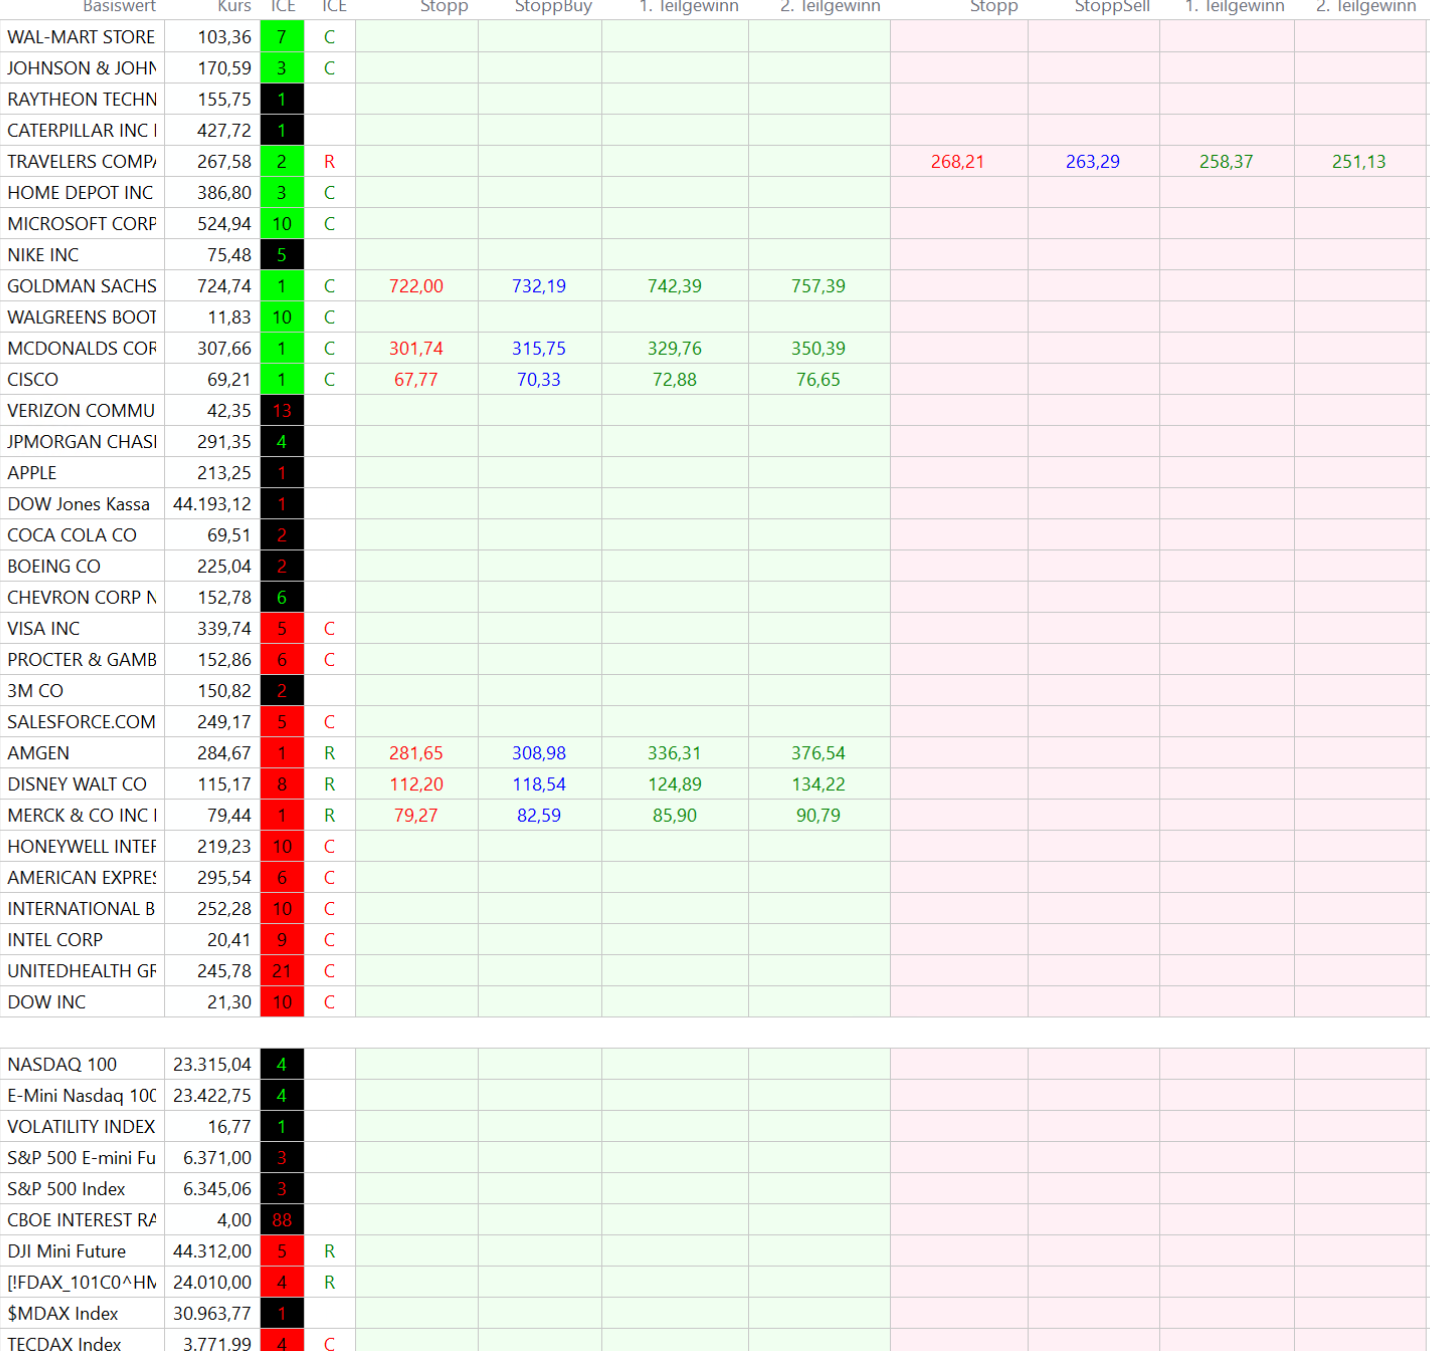This screenshot has height=1351, width=1430.
Task: Select the Verizon ICE cell showing 13
Action: pos(282,411)
